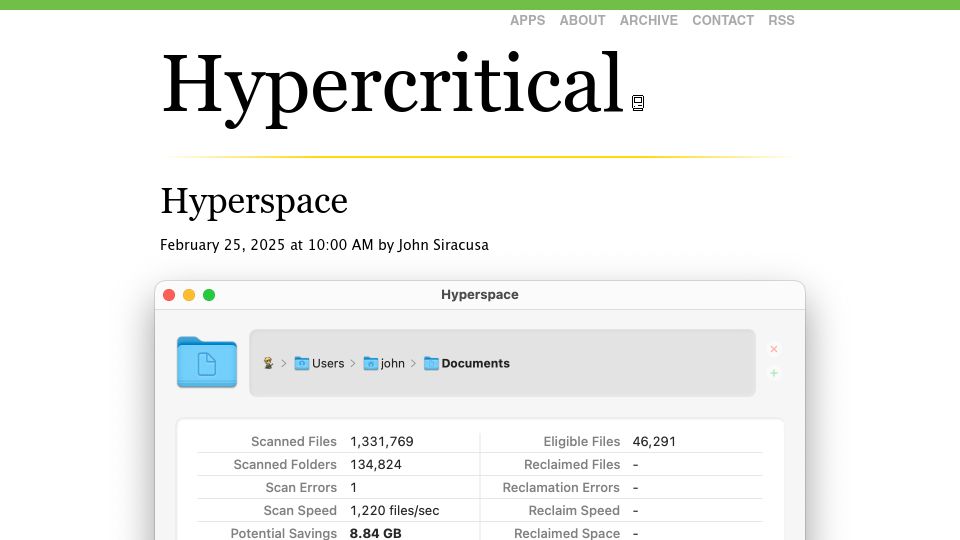960x540 pixels.
Task: Click the Reclaim Speed label
Action: 574,511
